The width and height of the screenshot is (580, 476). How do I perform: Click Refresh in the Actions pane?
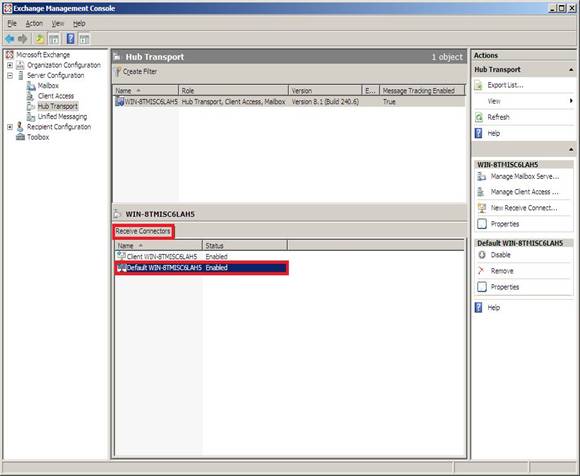pyautogui.click(x=498, y=117)
